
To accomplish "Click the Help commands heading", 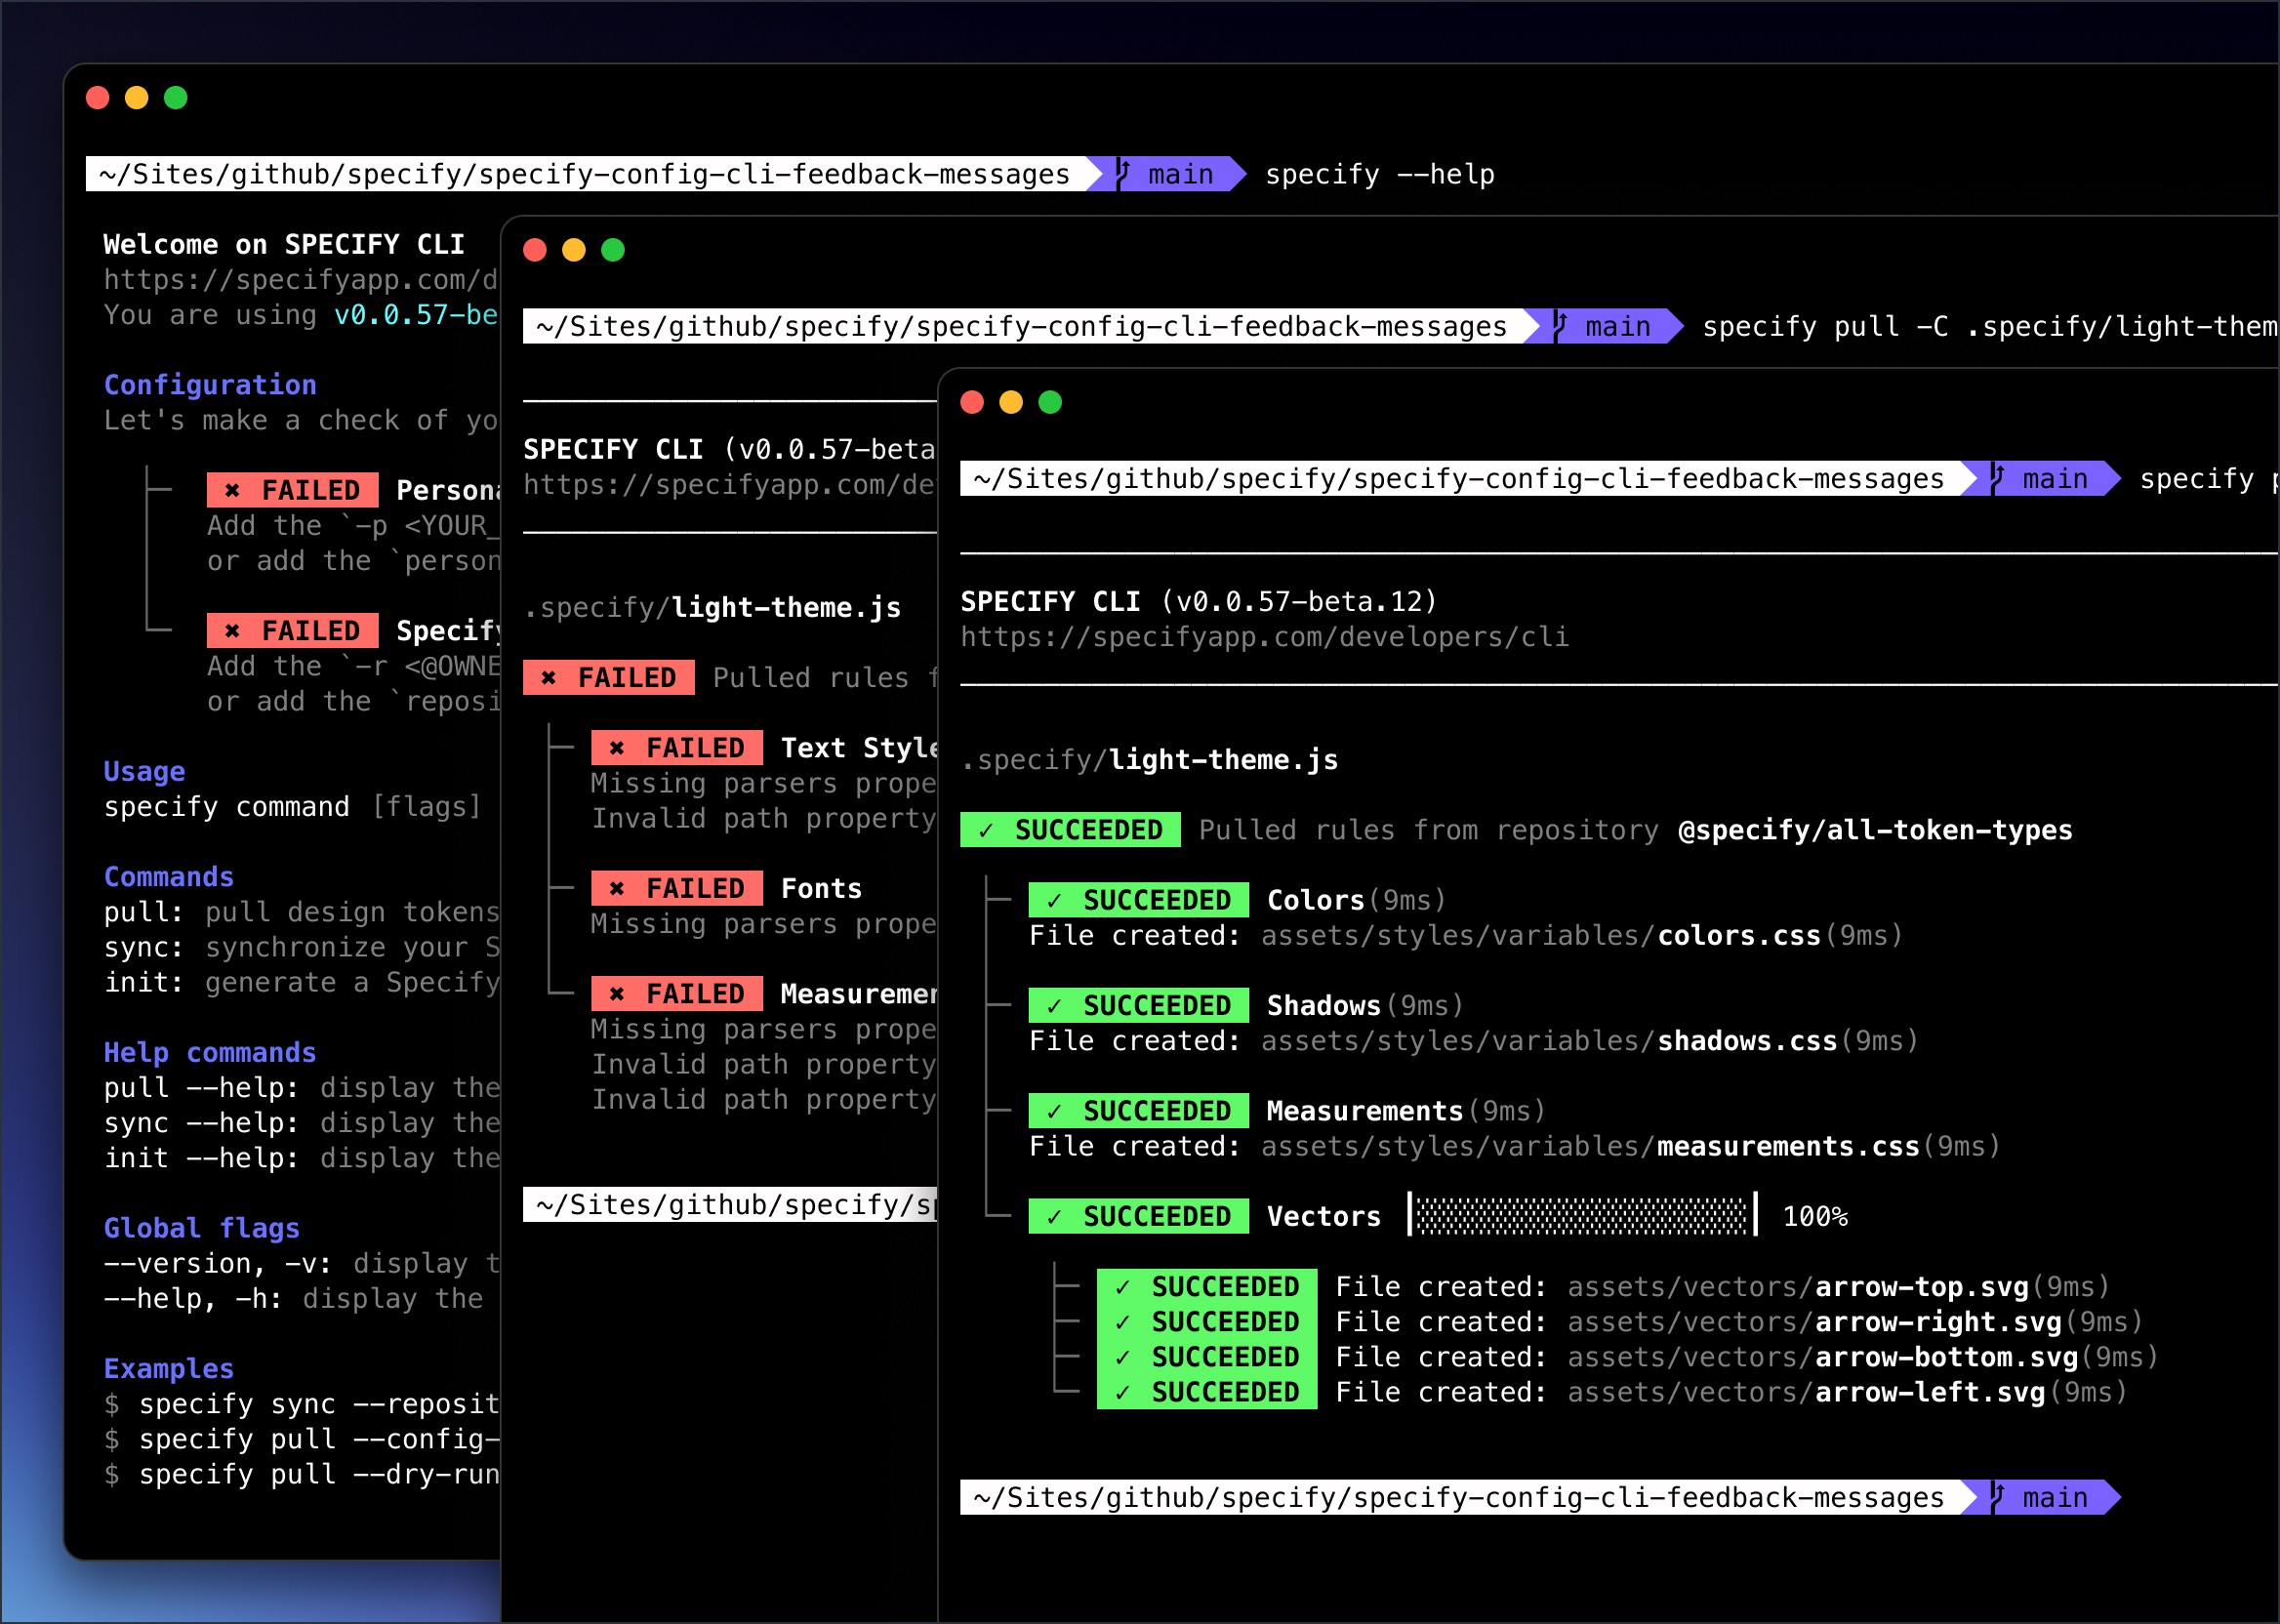I will pos(210,1052).
